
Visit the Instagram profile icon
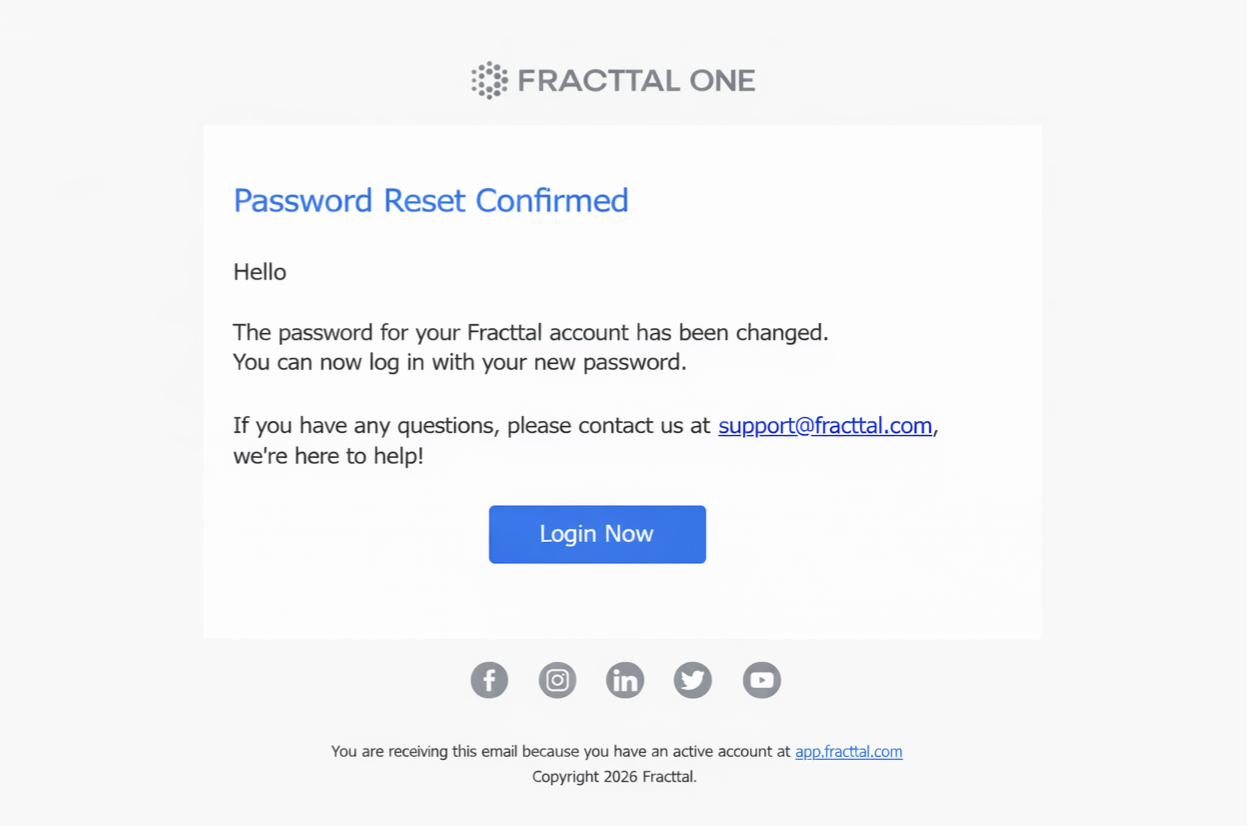tap(557, 680)
